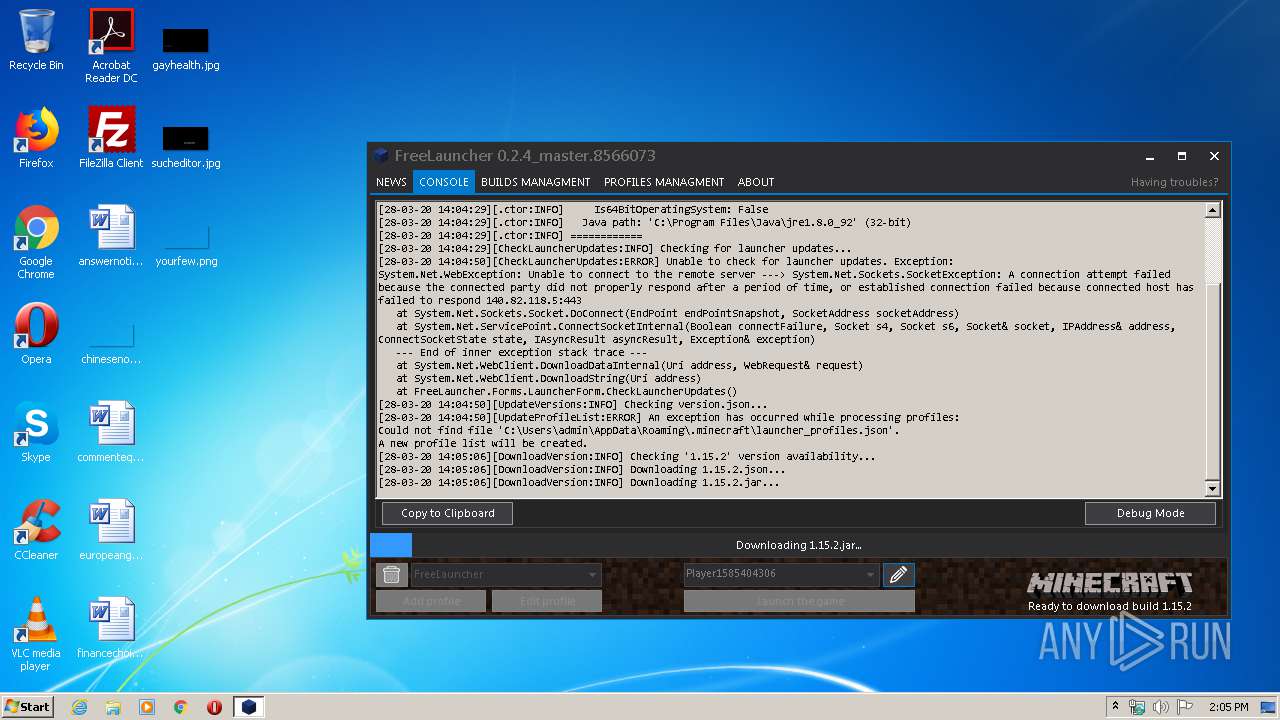Open Windows Media Player taskbar icon

147,707
